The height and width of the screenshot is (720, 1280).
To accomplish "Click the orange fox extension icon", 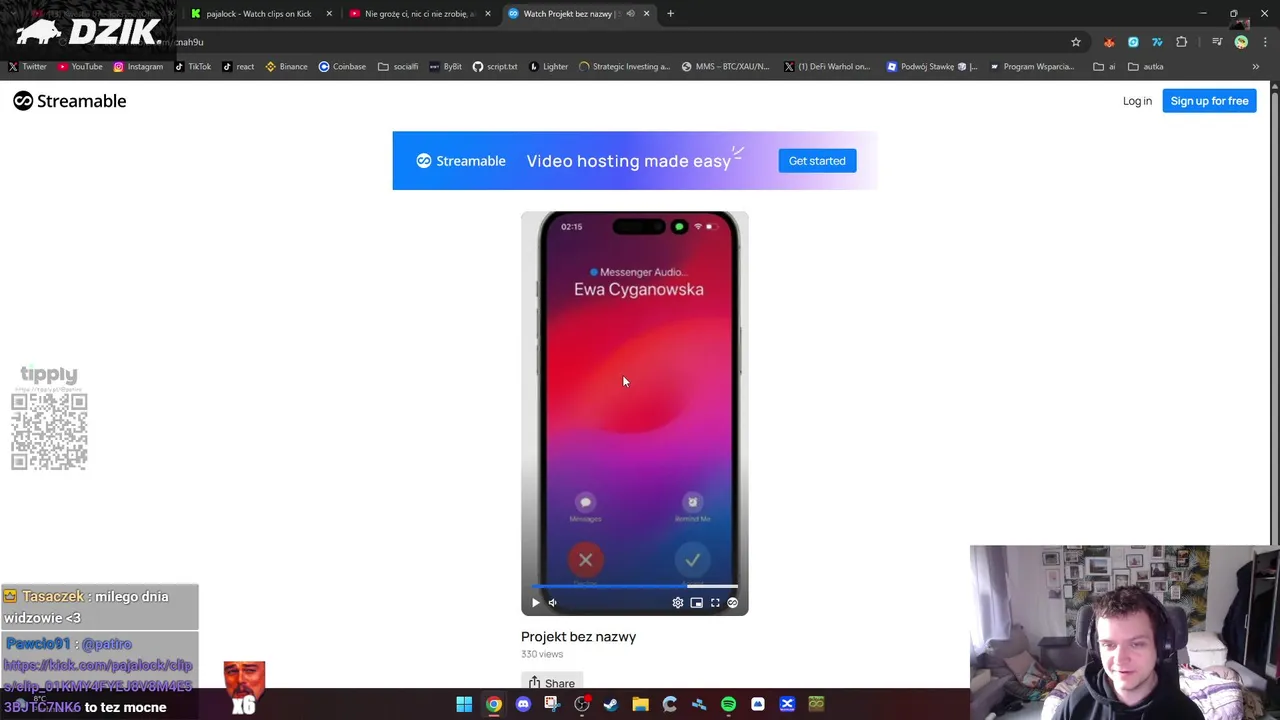I will 1109,42.
